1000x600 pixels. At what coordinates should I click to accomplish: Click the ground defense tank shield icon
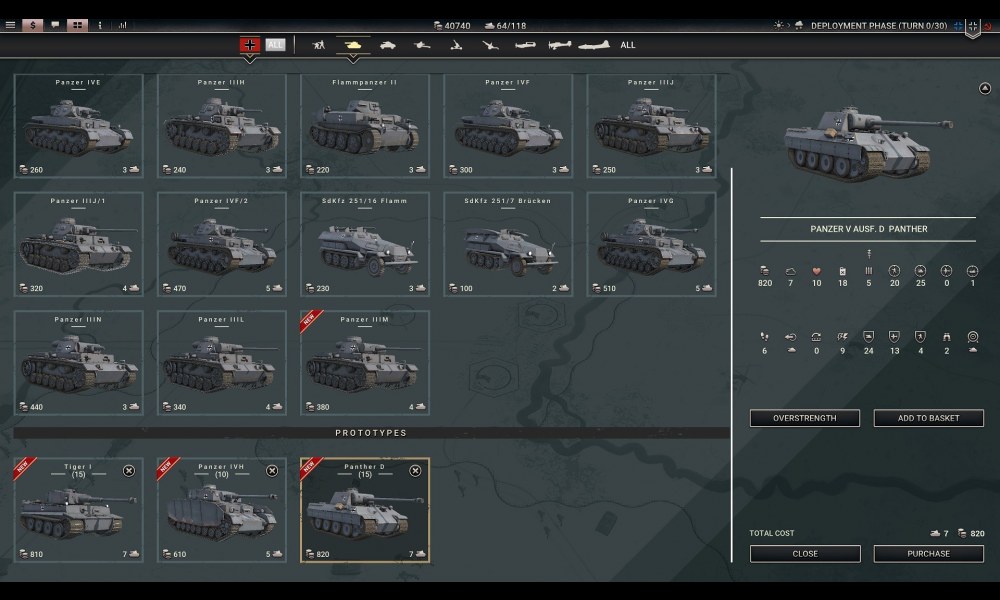[869, 337]
